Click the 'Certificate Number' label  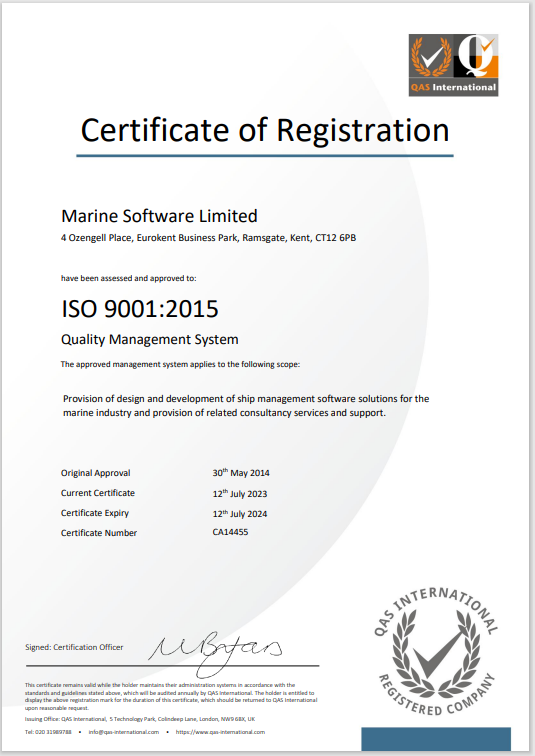point(99,533)
